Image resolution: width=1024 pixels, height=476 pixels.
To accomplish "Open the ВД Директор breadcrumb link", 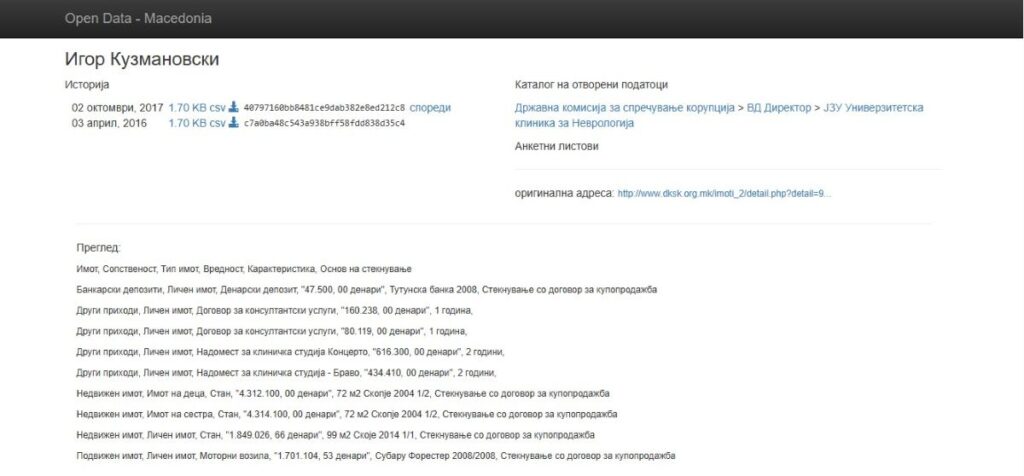I will [x=779, y=107].
